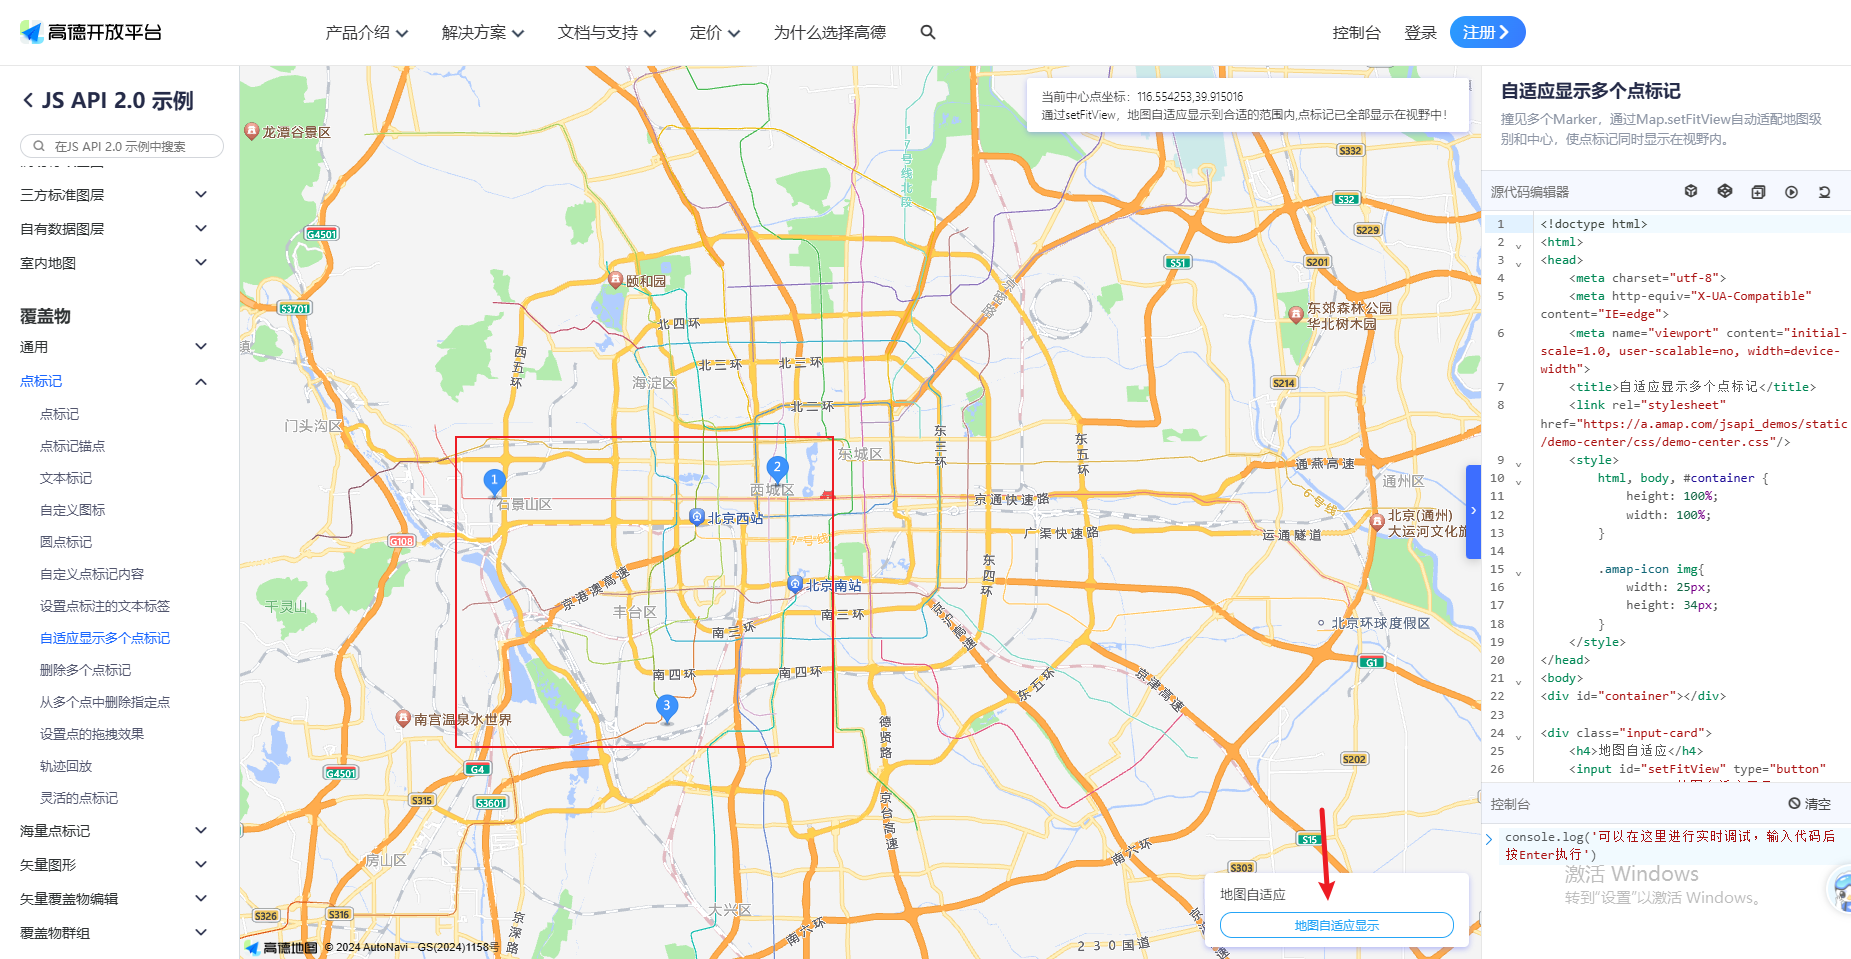
Task: Click the 东郊森林公园 landmark icon
Action: (1296, 314)
